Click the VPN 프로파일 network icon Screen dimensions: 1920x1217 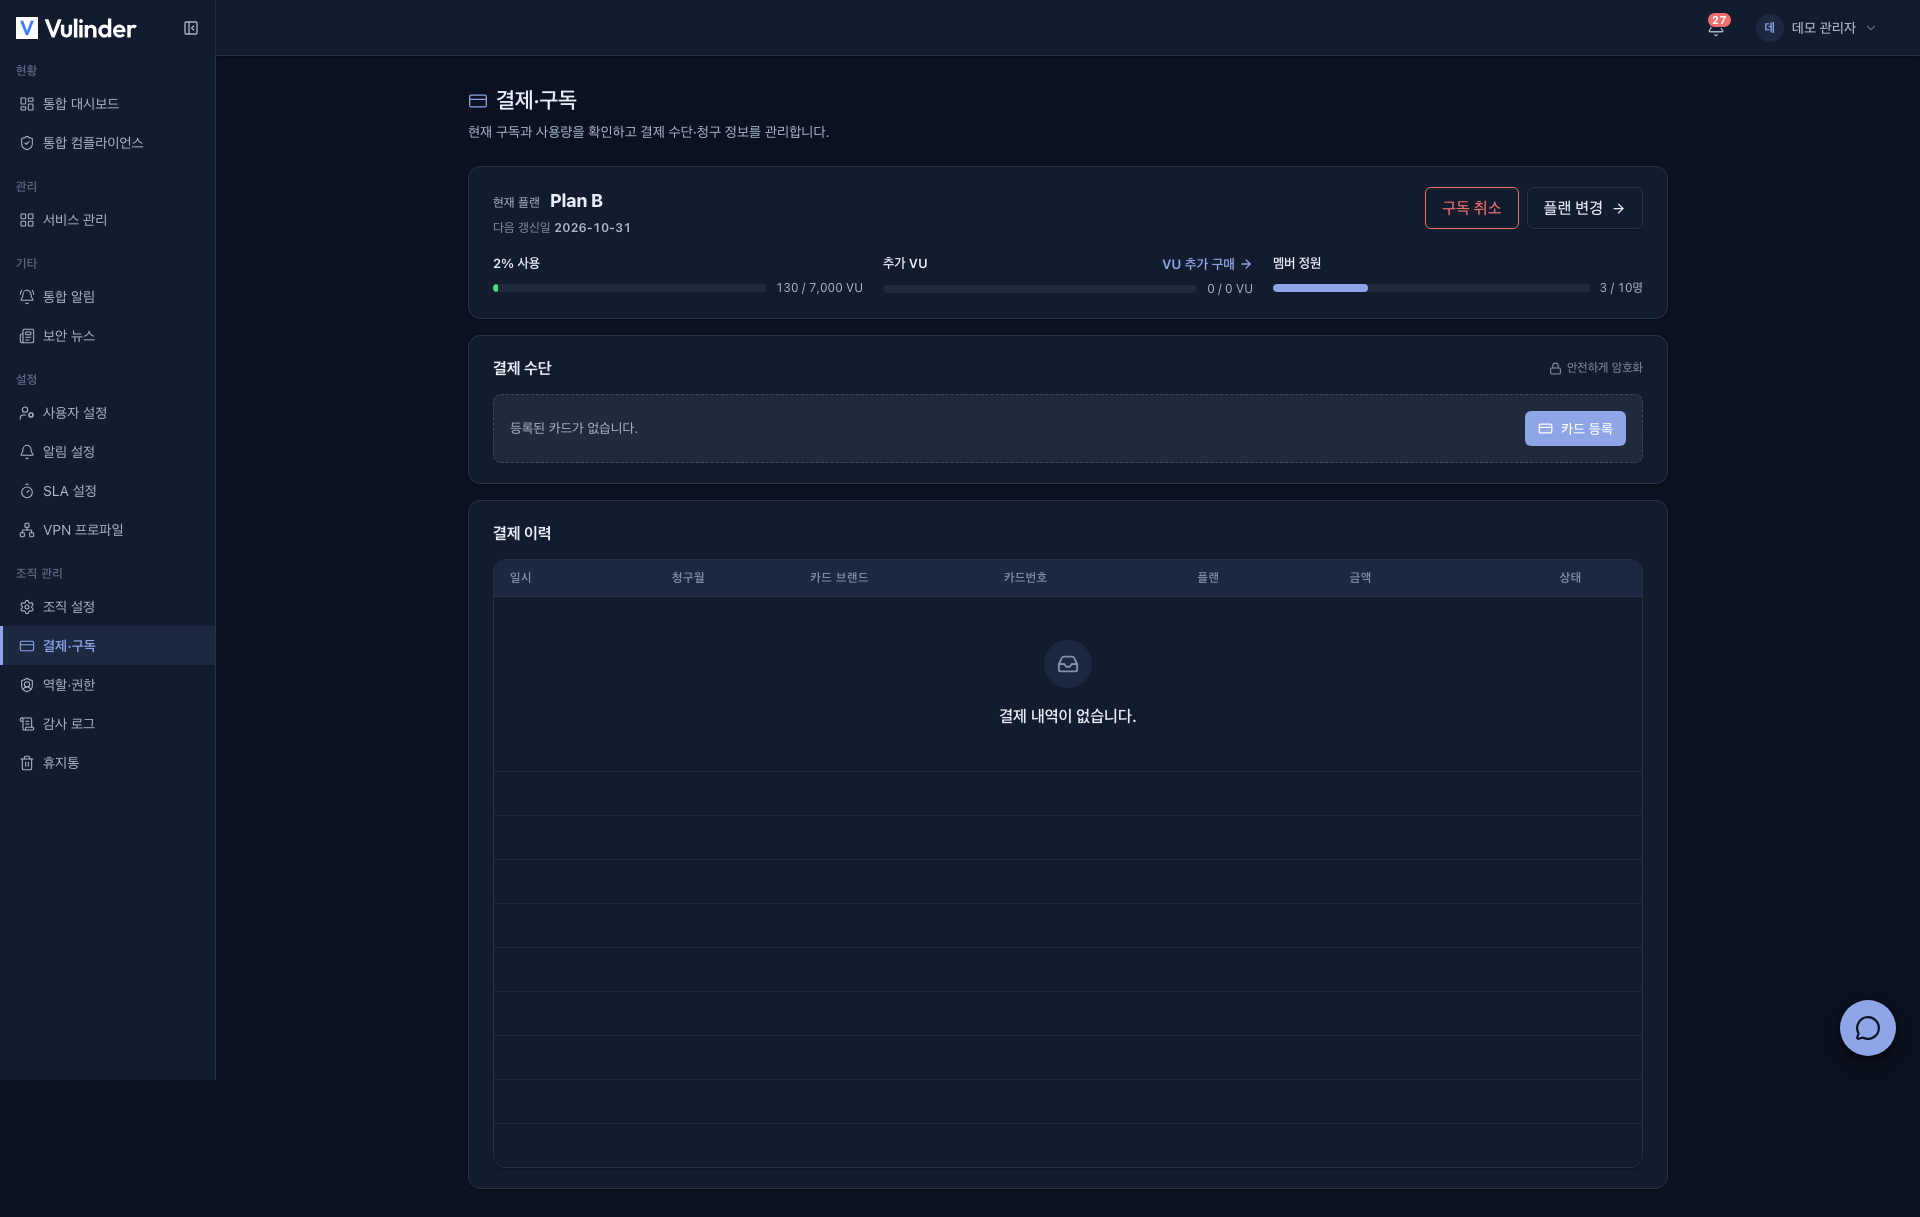(27, 530)
